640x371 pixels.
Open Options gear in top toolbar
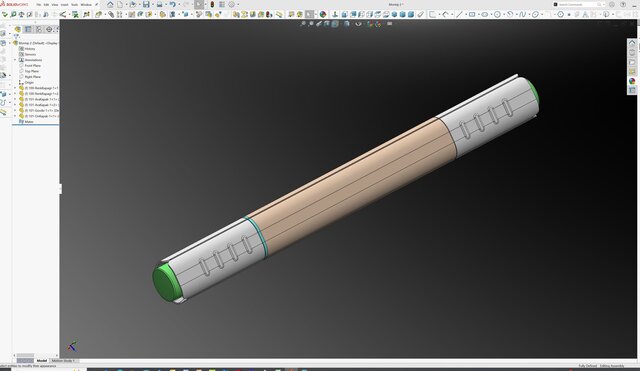tap(231, 4)
